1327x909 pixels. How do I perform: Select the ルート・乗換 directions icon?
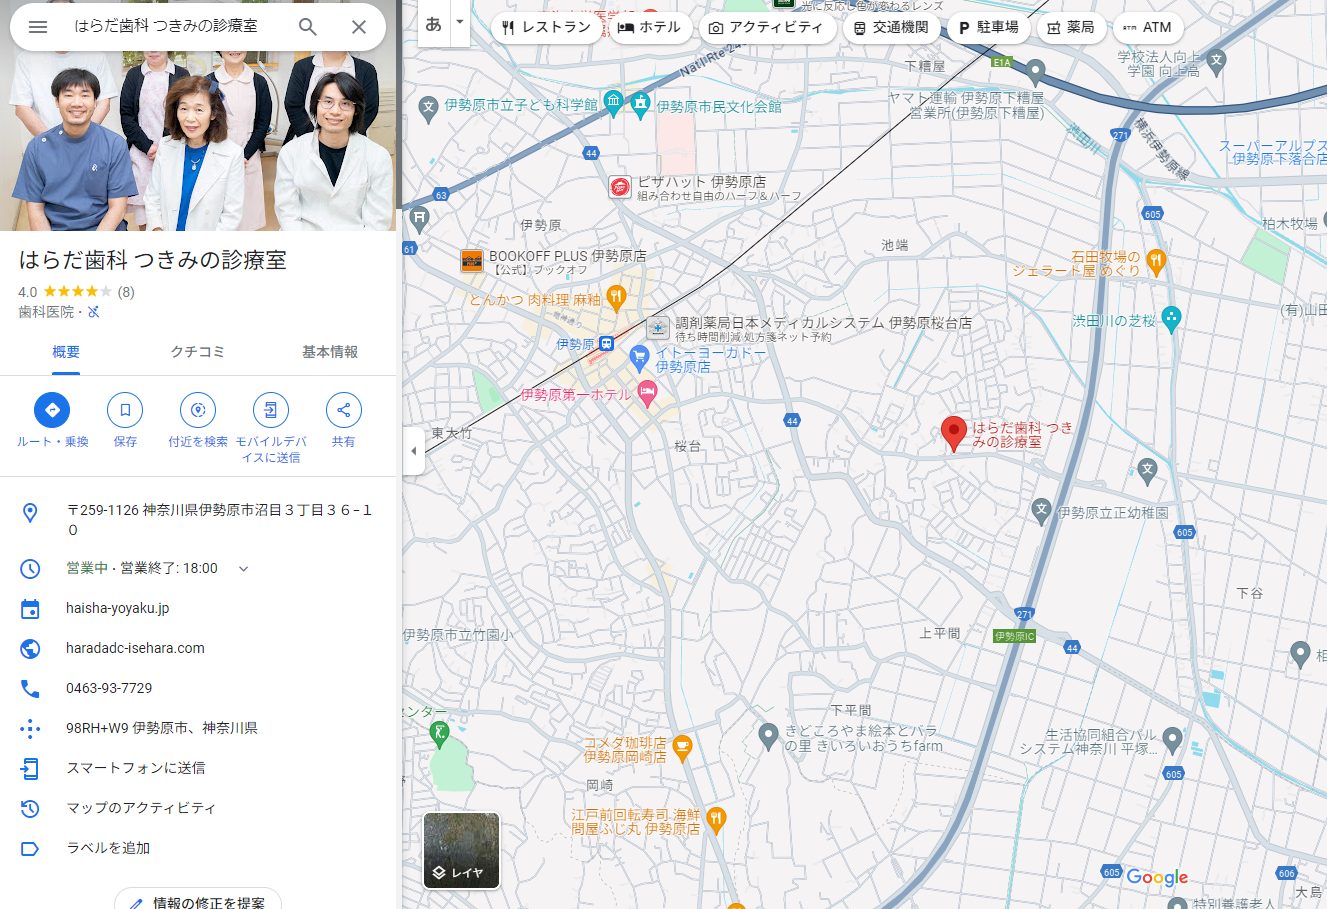tap(51, 409)
